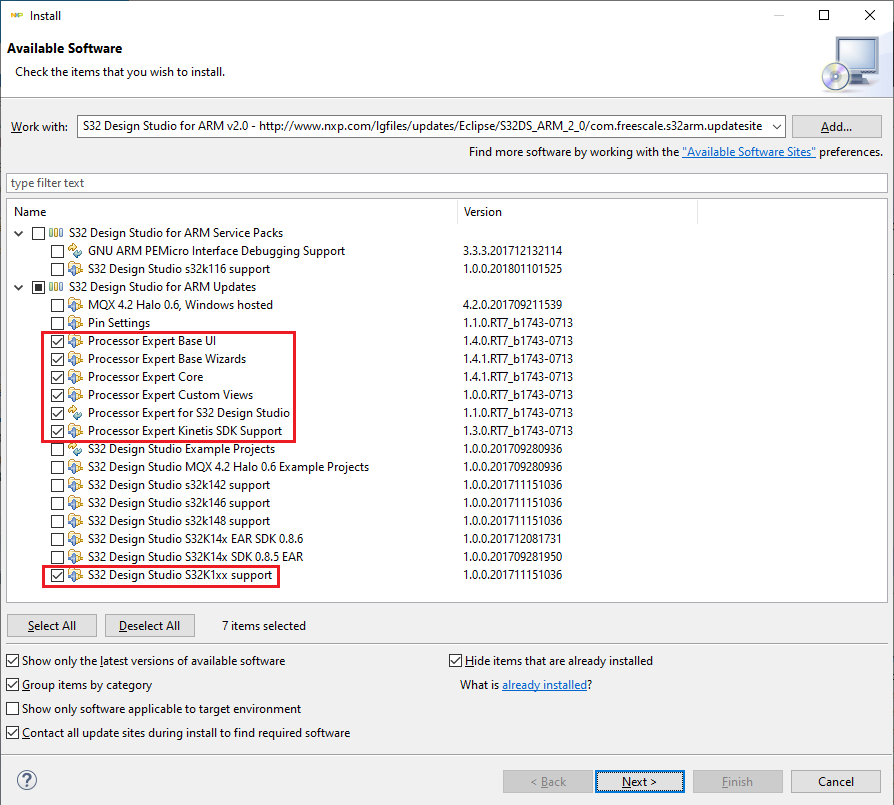894x805 pixels.
Task: Click the icon next to S32 Design Studio Example Projects
Action: pos(75,449)
